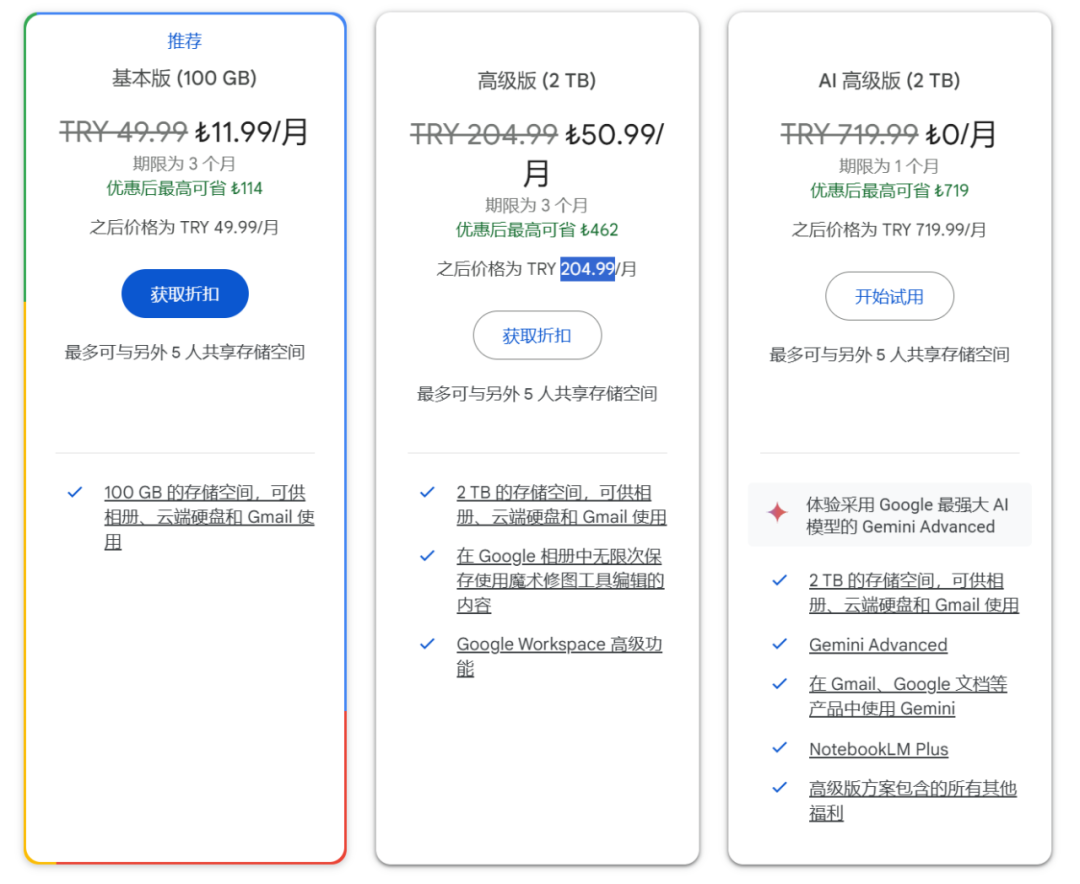Click 优惠后最高可省 ₺114 savings text
Screen dimensions: 1080x884
185,188
